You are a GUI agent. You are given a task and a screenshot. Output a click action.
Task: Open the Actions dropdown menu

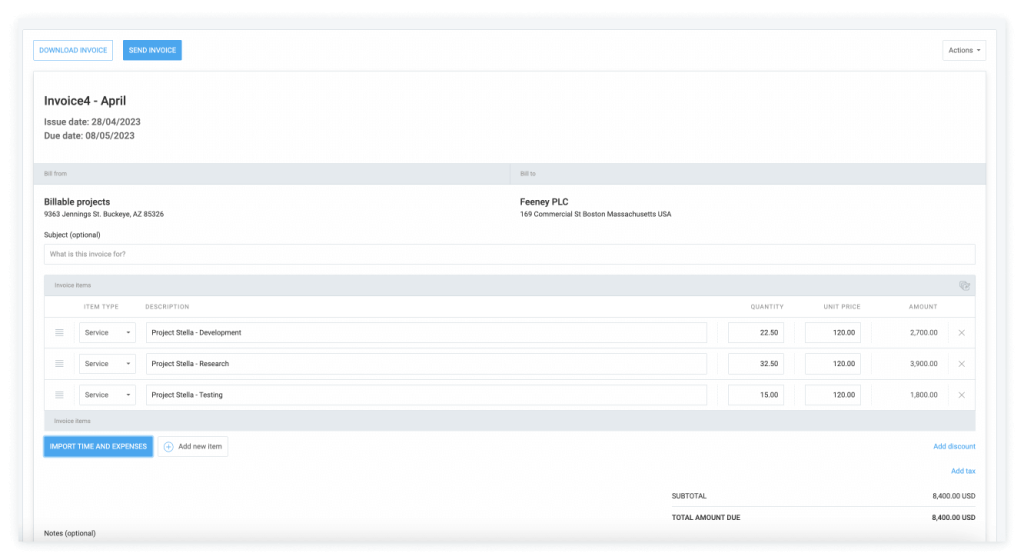tap(964, 50)
